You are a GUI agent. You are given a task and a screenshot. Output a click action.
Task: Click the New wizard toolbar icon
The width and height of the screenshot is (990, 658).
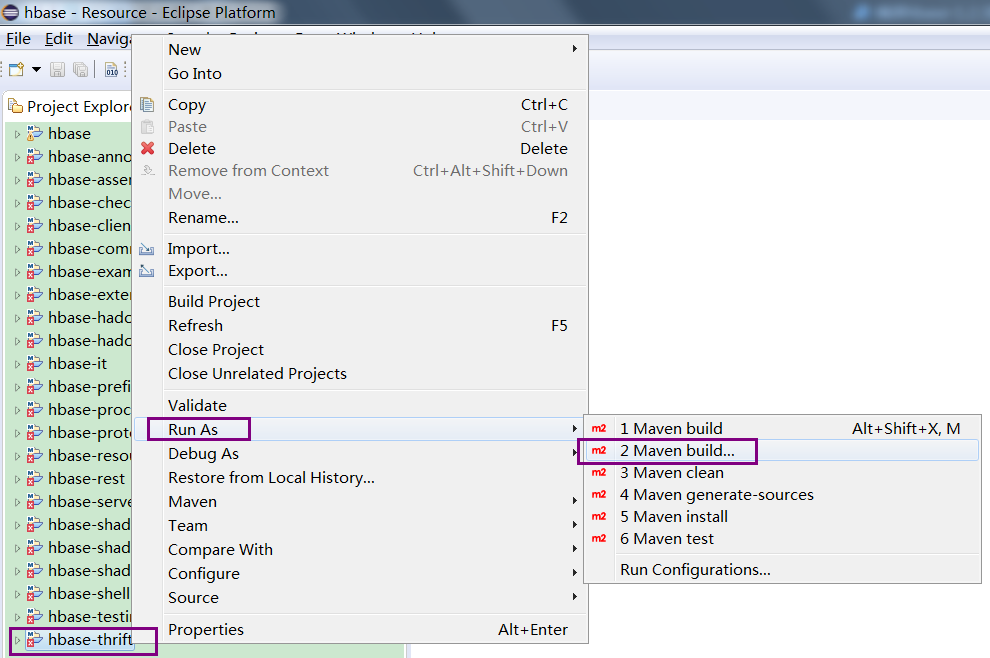16,69
